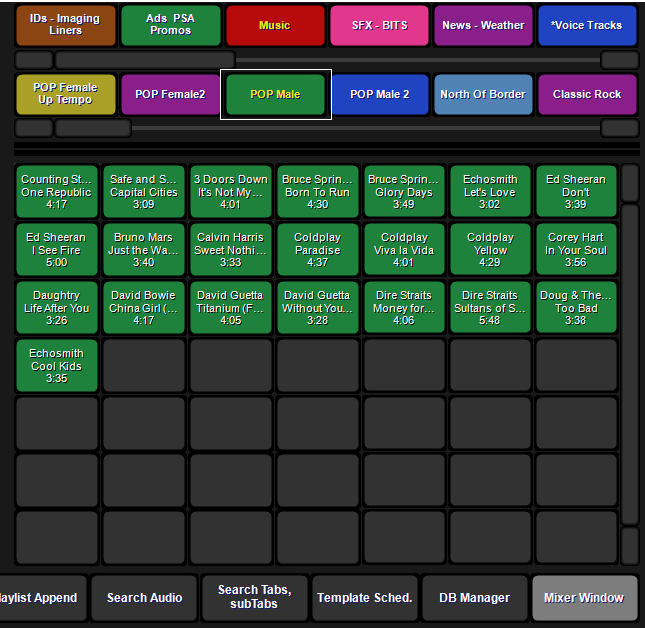Viewport: 645px width, 628px height.
Task: Choose the North Of Border subtab
Action: 483,94
